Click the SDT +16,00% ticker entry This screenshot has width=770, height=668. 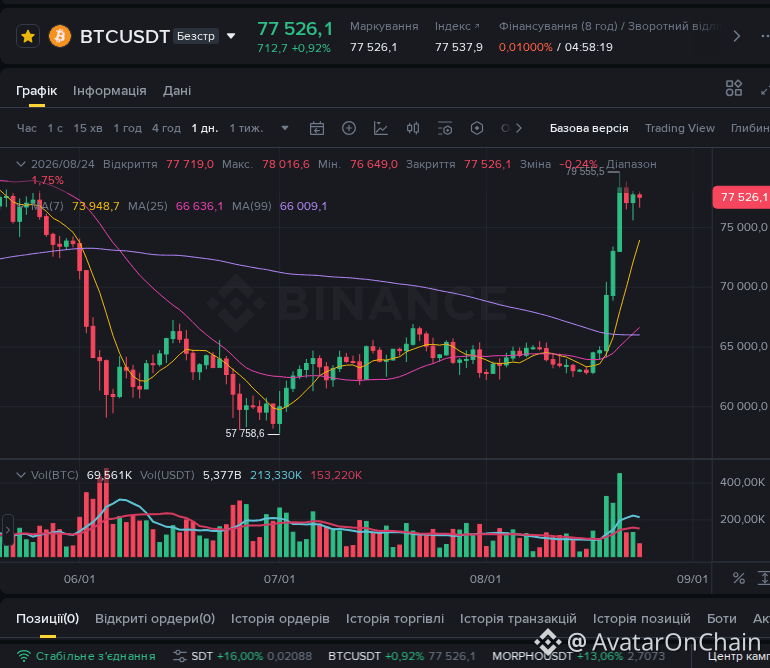click(251, 656)
